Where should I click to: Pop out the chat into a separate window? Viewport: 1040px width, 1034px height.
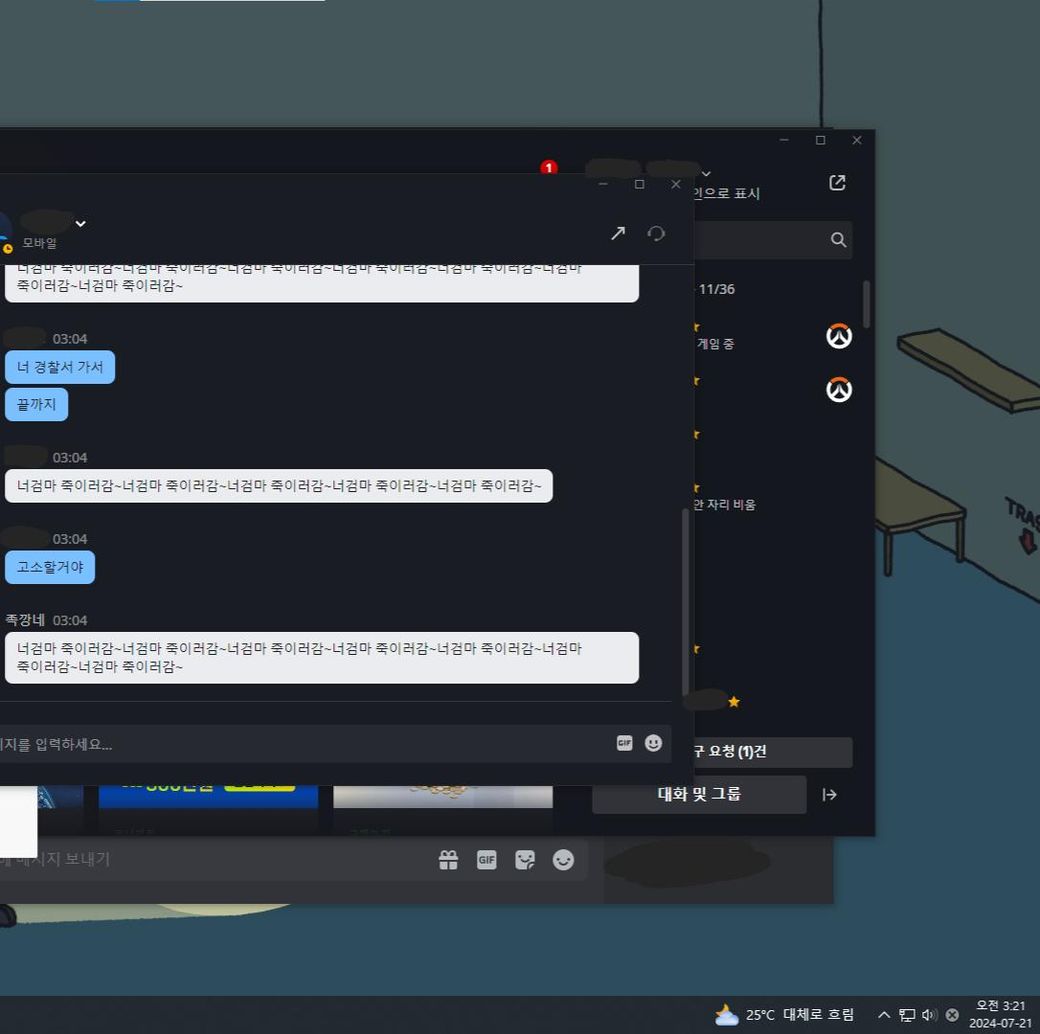pyautogui.click(x=618, y=233)
